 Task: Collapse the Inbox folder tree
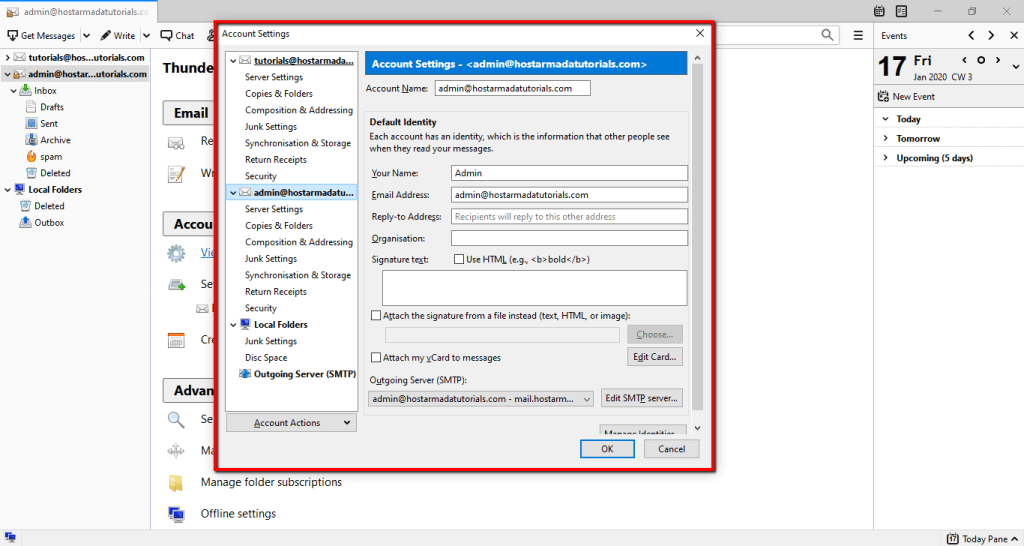tap(13, 91)
